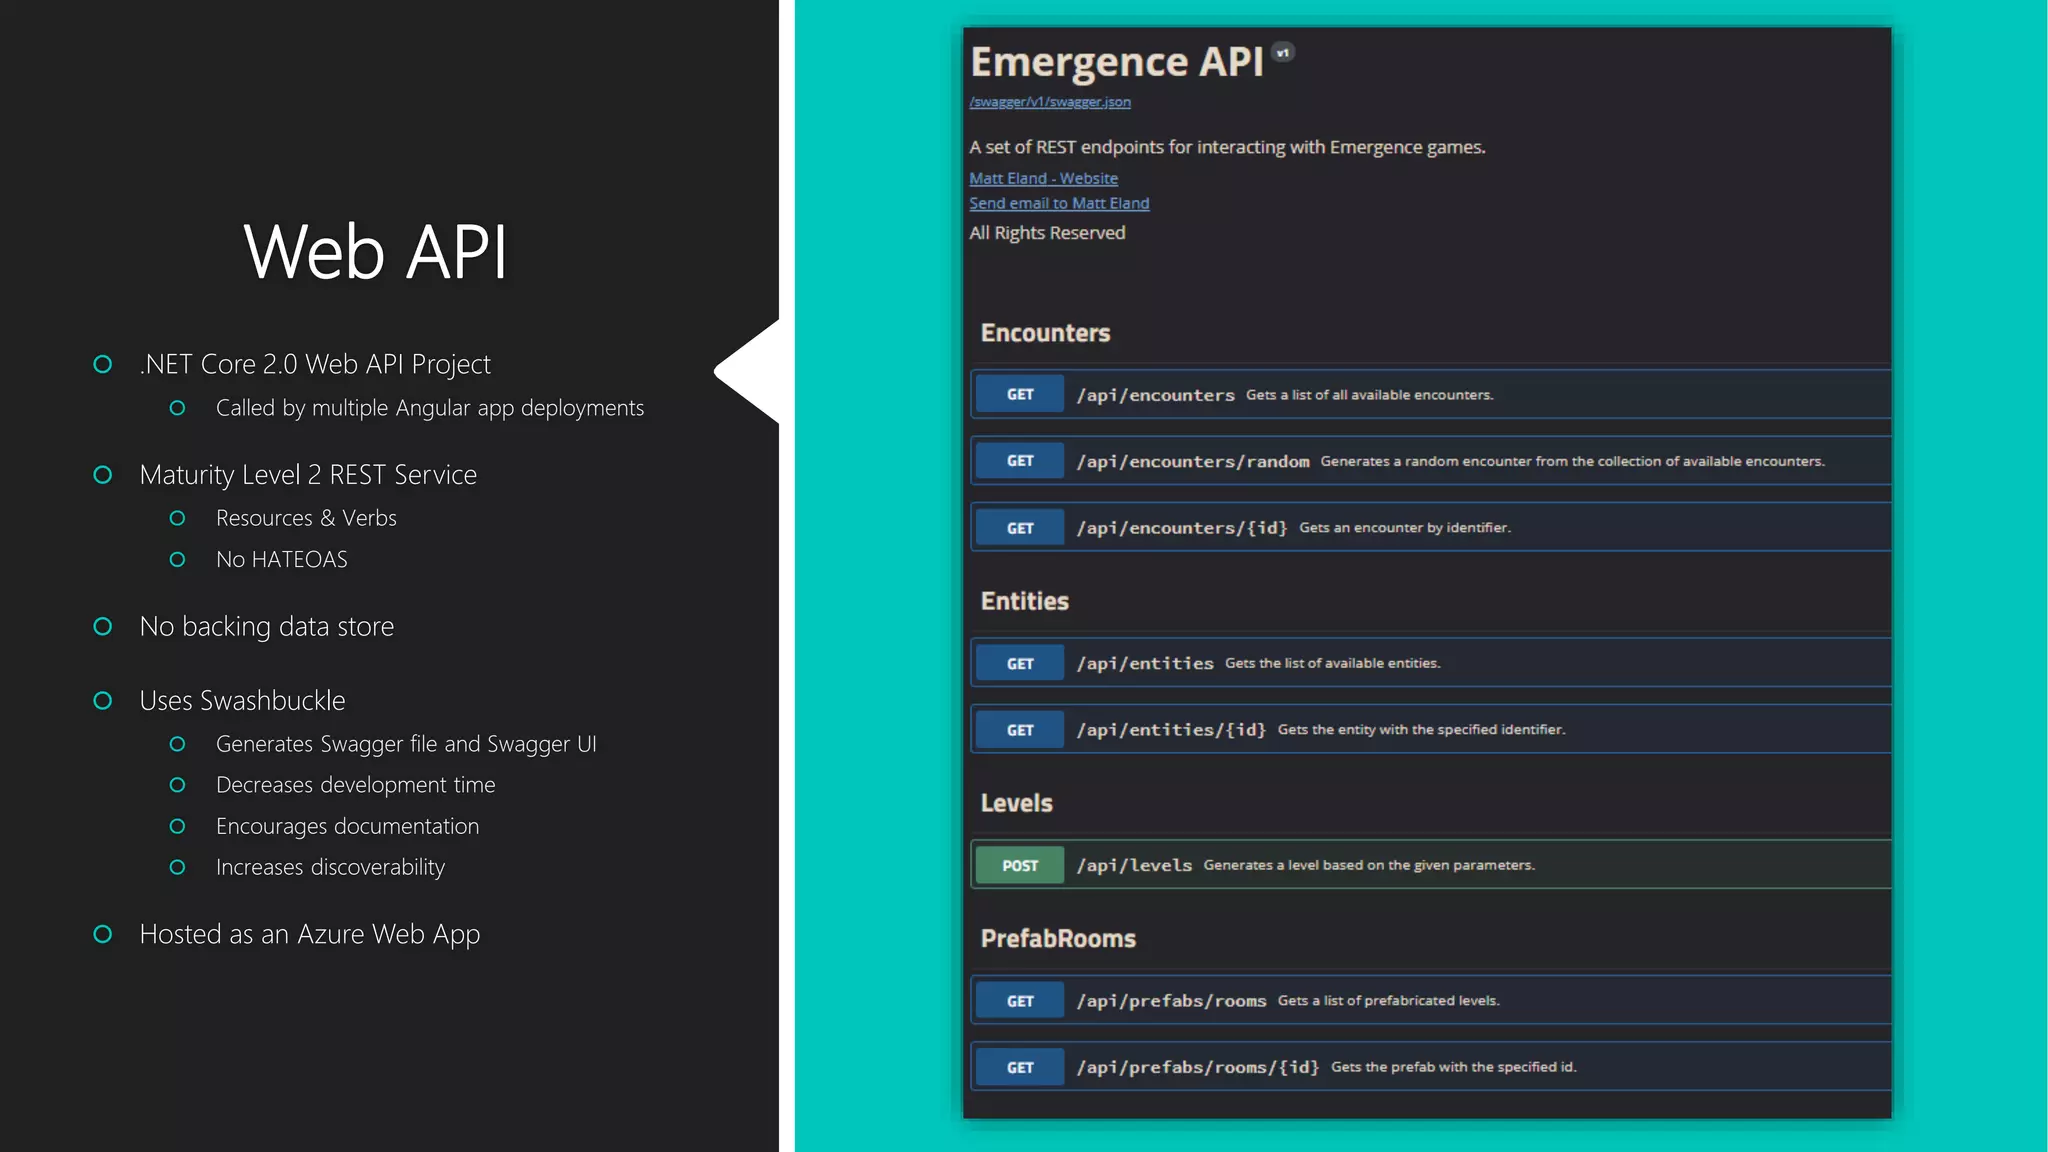This screenshot has width=2048, height=1152.
Task: Click 'Gets the entity with the specified identifier.'
Action: [1422, 730]
